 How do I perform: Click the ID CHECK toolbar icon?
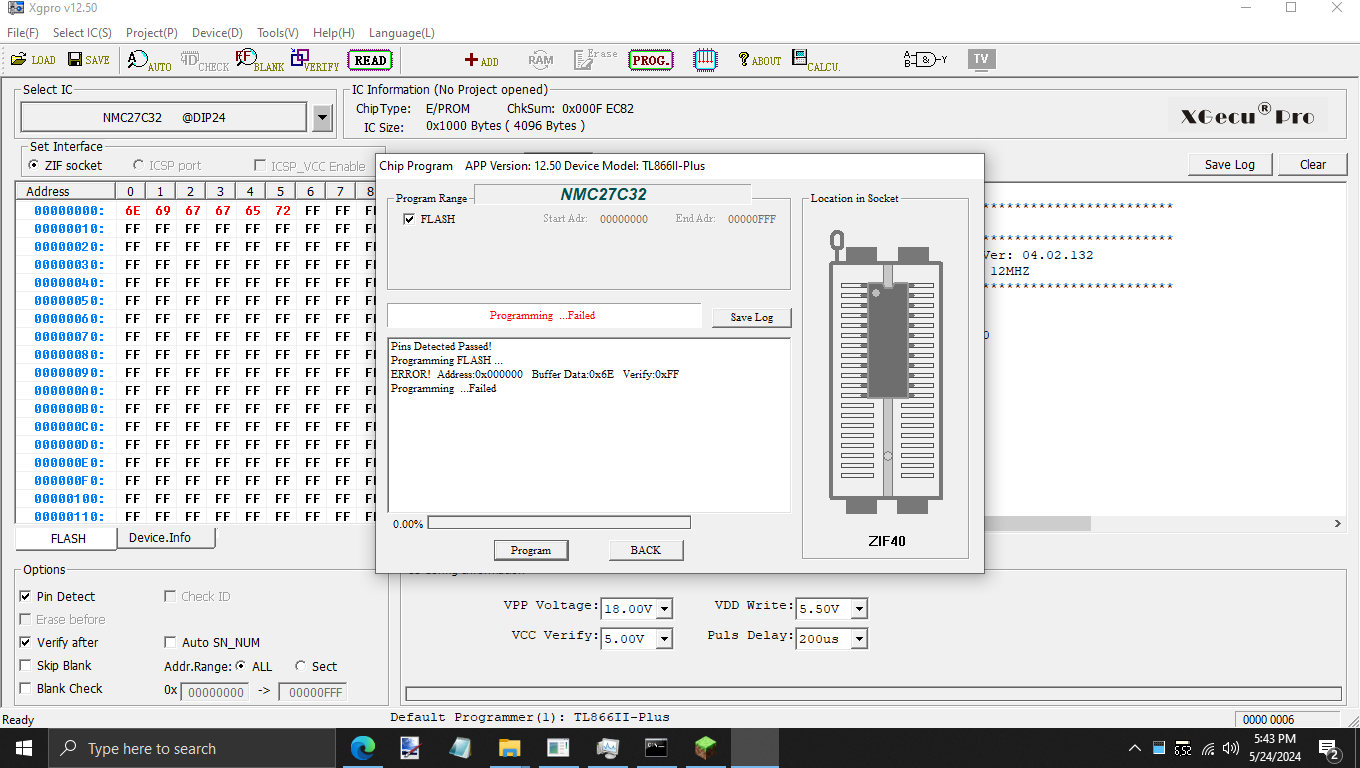point(205,61)
